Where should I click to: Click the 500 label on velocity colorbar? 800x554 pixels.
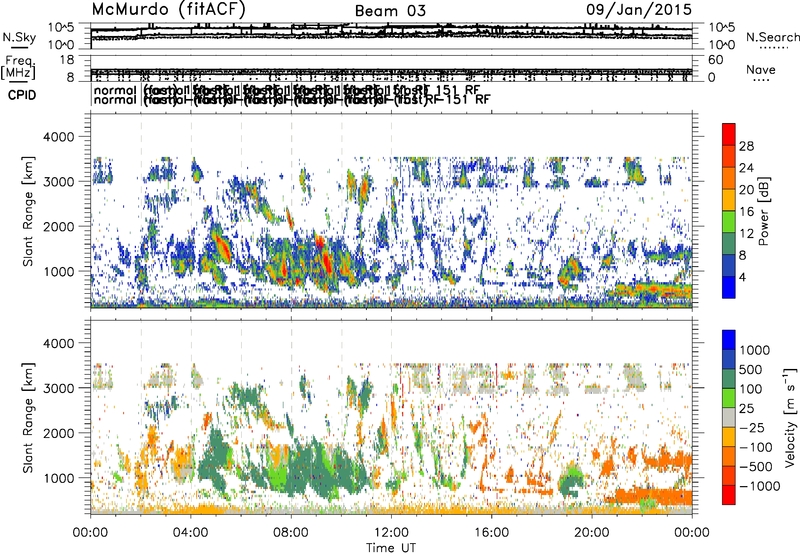click(751, 370)
